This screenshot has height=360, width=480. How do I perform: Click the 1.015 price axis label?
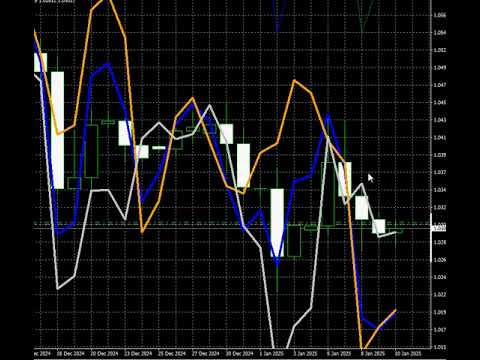439,347
